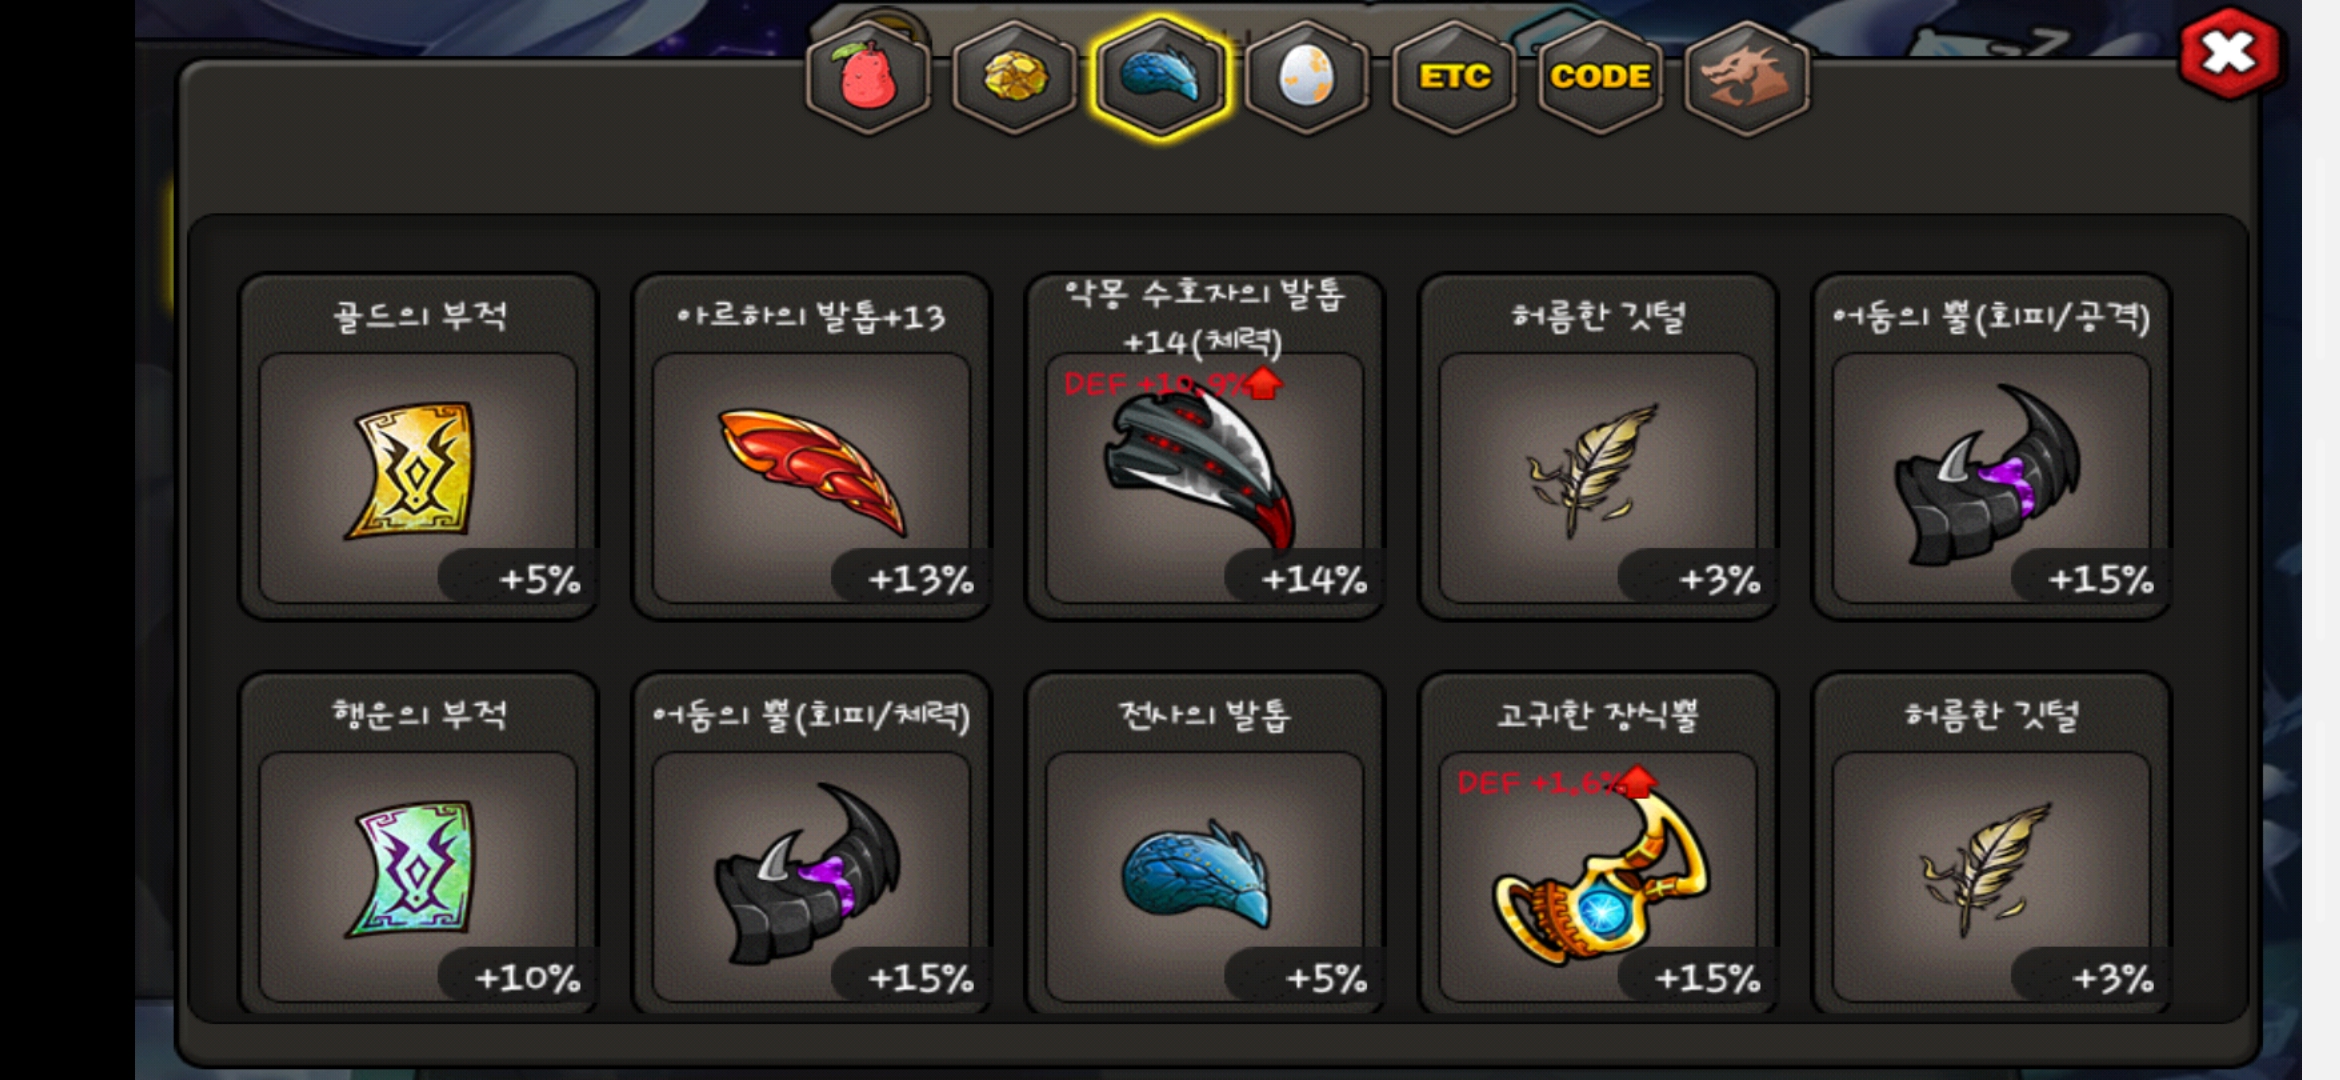Click DEF +1.6% red arrow indicator
Image resolution: width=2340 pixels, height=1080 pixels.
pos(1638,781)
